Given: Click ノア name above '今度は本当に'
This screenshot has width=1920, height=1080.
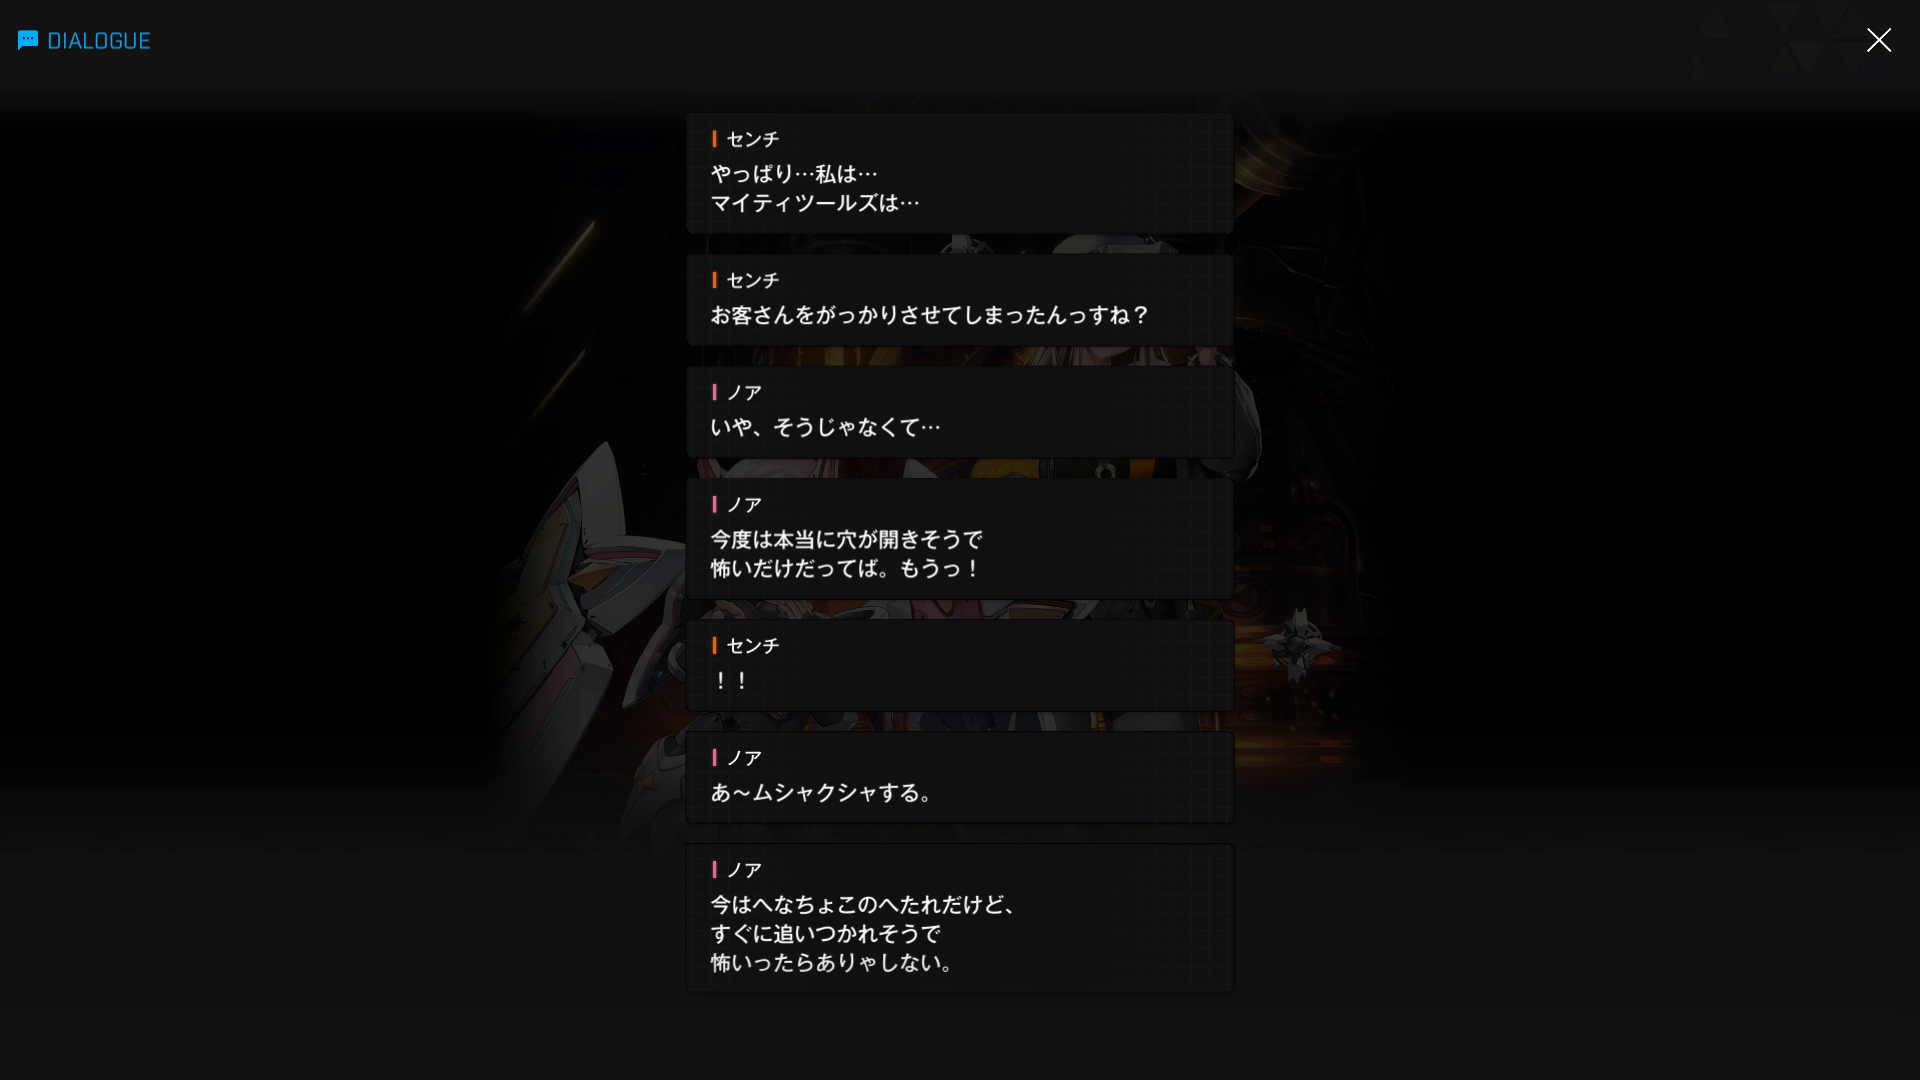Looking at the screenshot, I should tap(744, 504).
